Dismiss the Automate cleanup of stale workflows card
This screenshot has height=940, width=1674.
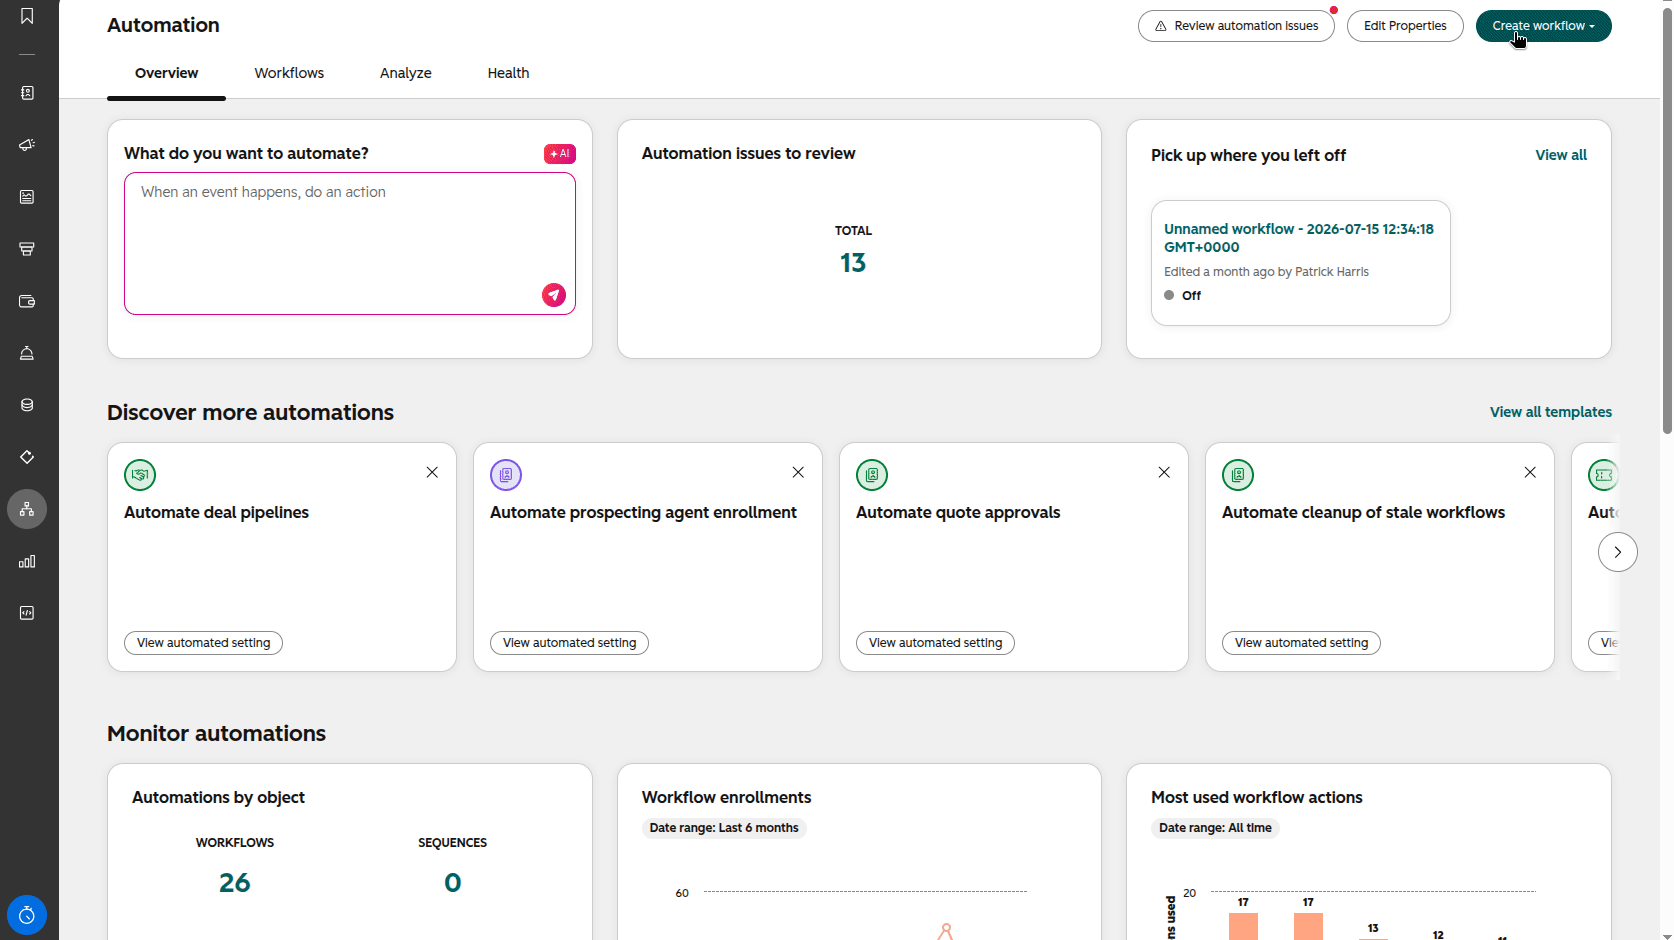pyautogui.click(x=1530, y=472)
